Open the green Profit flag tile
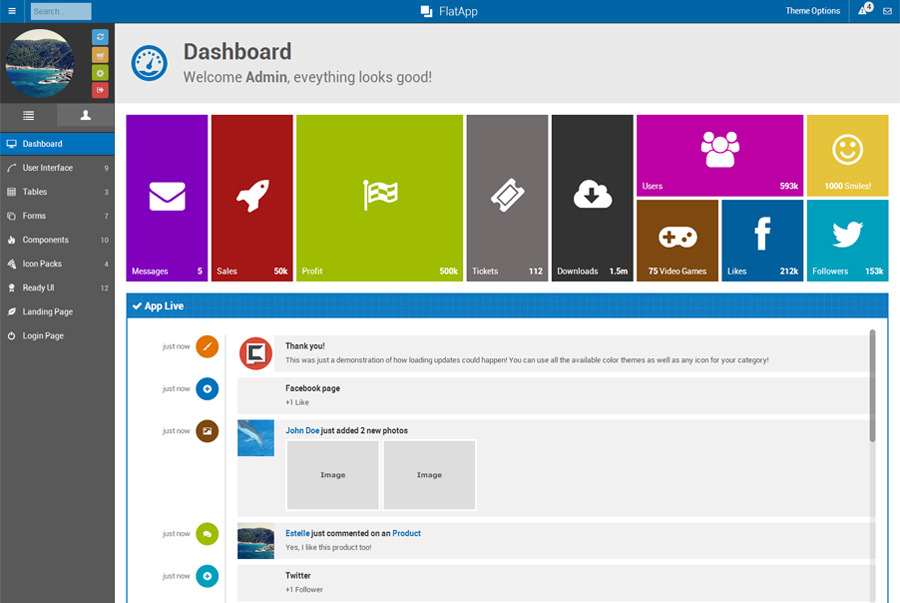Image resolution: width=900 pixels, height=603 pixels. coord(379,198)
